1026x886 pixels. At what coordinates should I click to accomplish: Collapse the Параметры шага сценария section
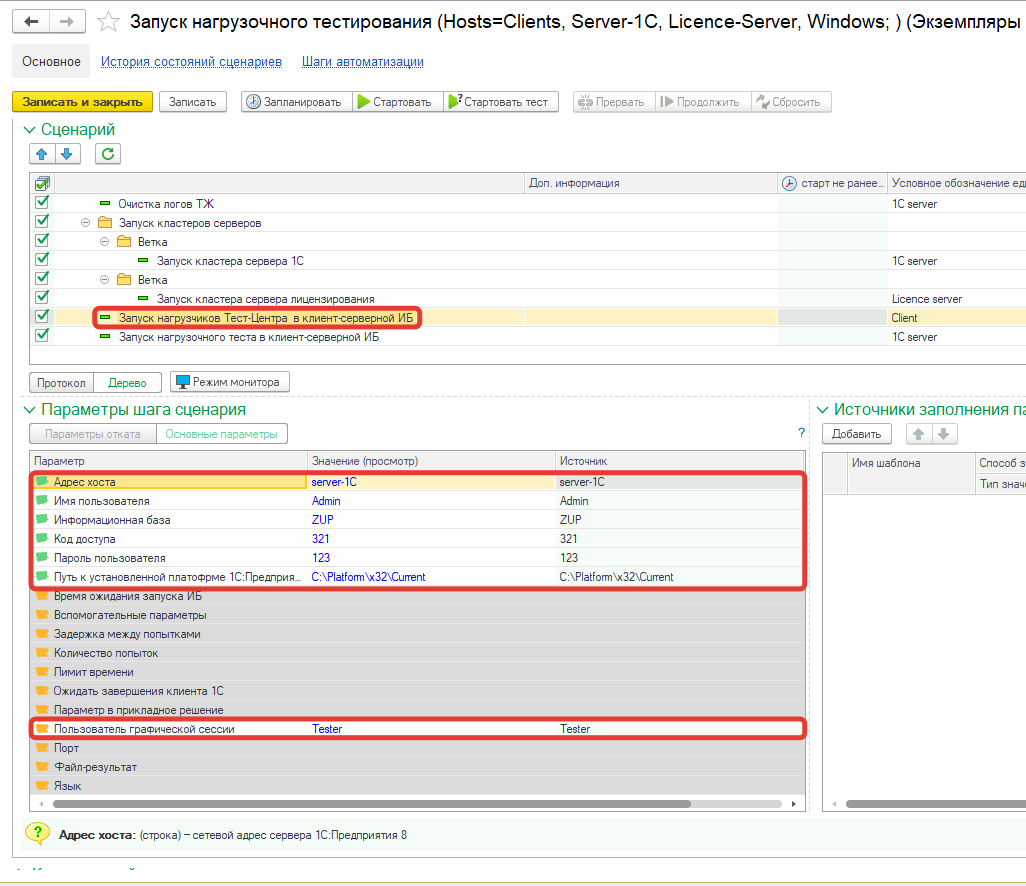coord(28,410)
